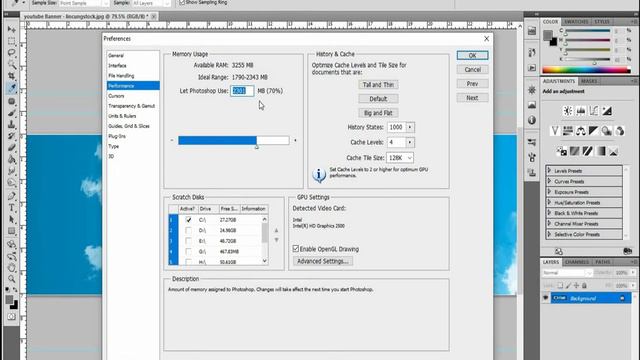The image size is (640, 360).
Task: Select the Type tool
Action: click(11, 208)
